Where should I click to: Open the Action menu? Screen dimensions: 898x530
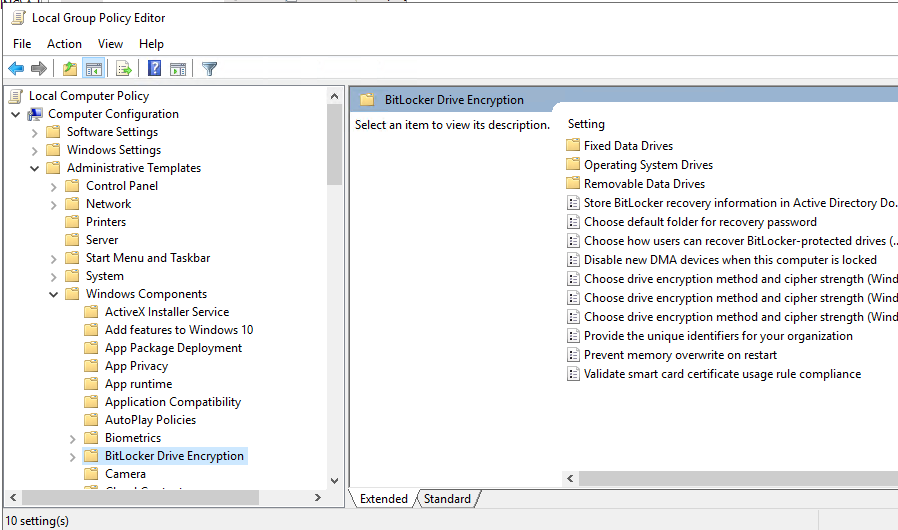coord(64,44)
